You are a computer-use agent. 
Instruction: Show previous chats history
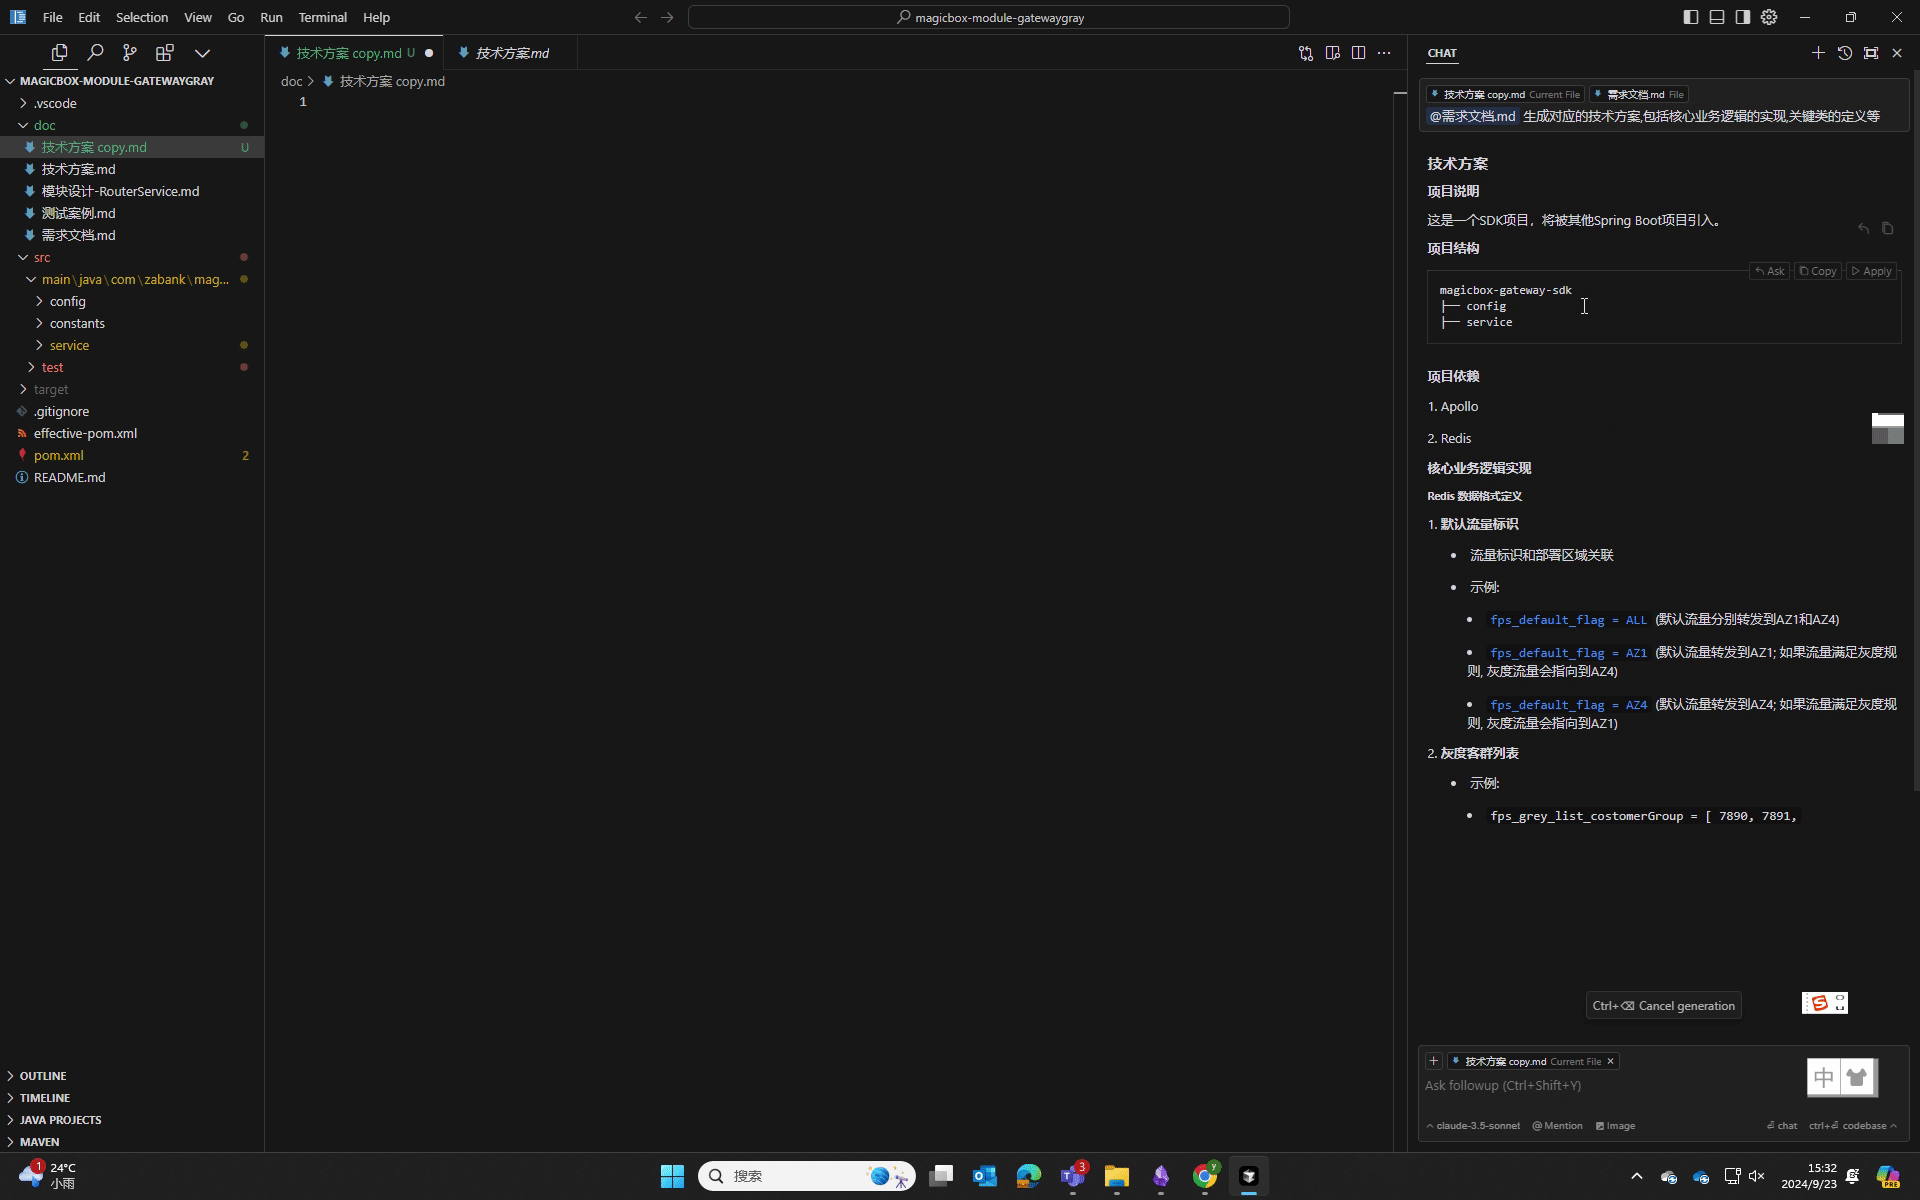pyautogui.click(x=1845, y=53)
